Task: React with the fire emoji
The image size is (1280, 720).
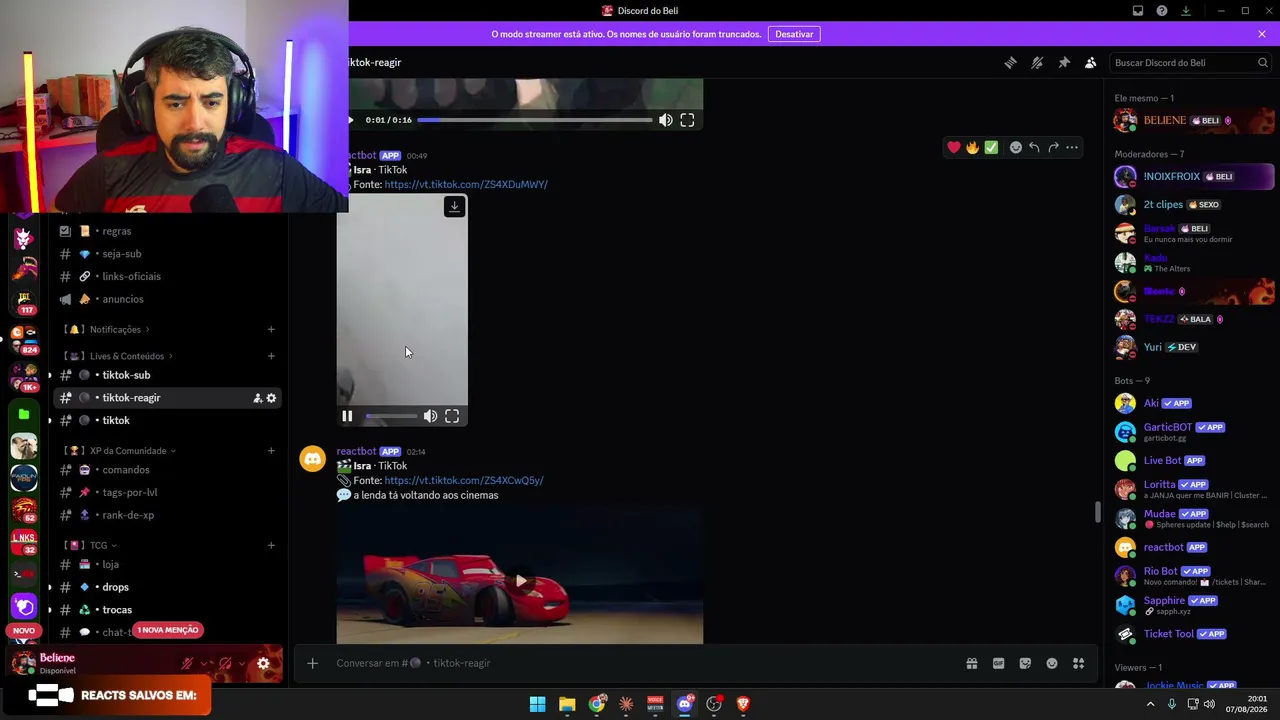Action: pos(972,148)
